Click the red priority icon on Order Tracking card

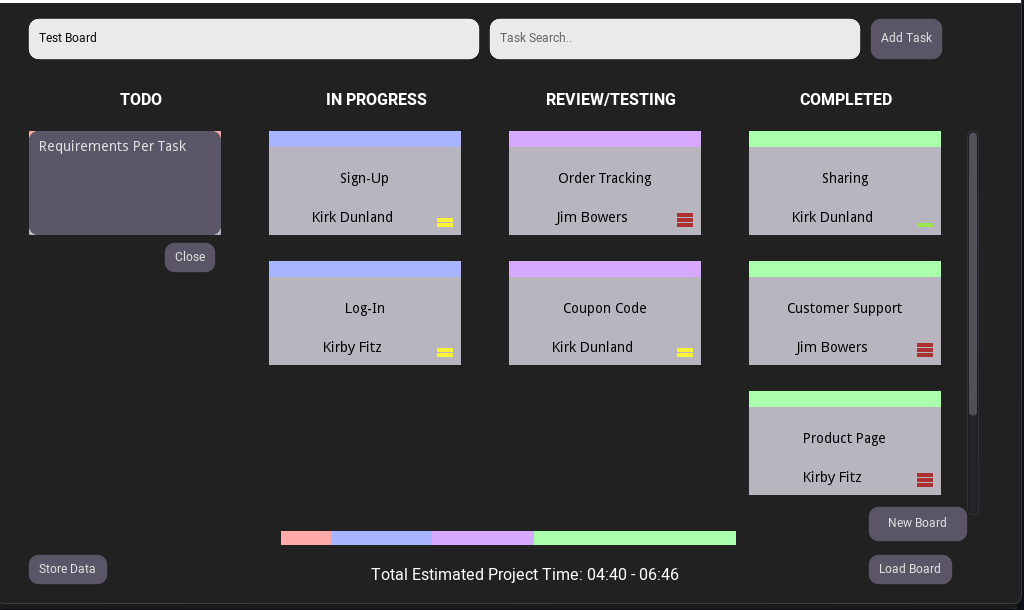coord(685,220)
